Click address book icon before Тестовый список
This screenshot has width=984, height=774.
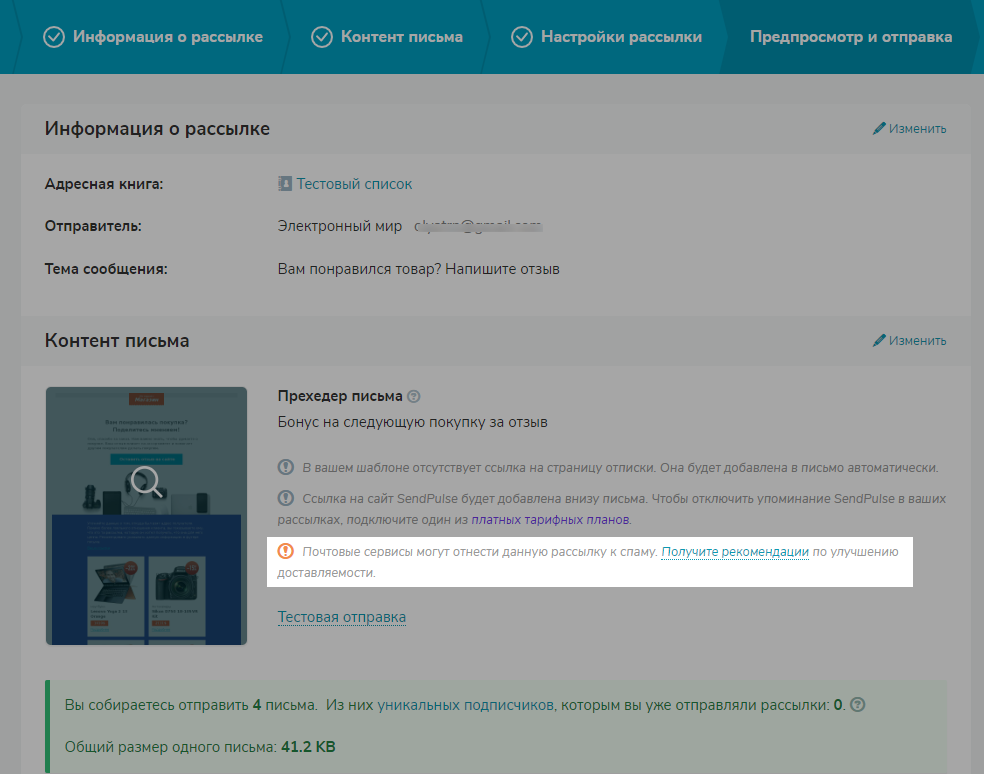pos(285,184)
